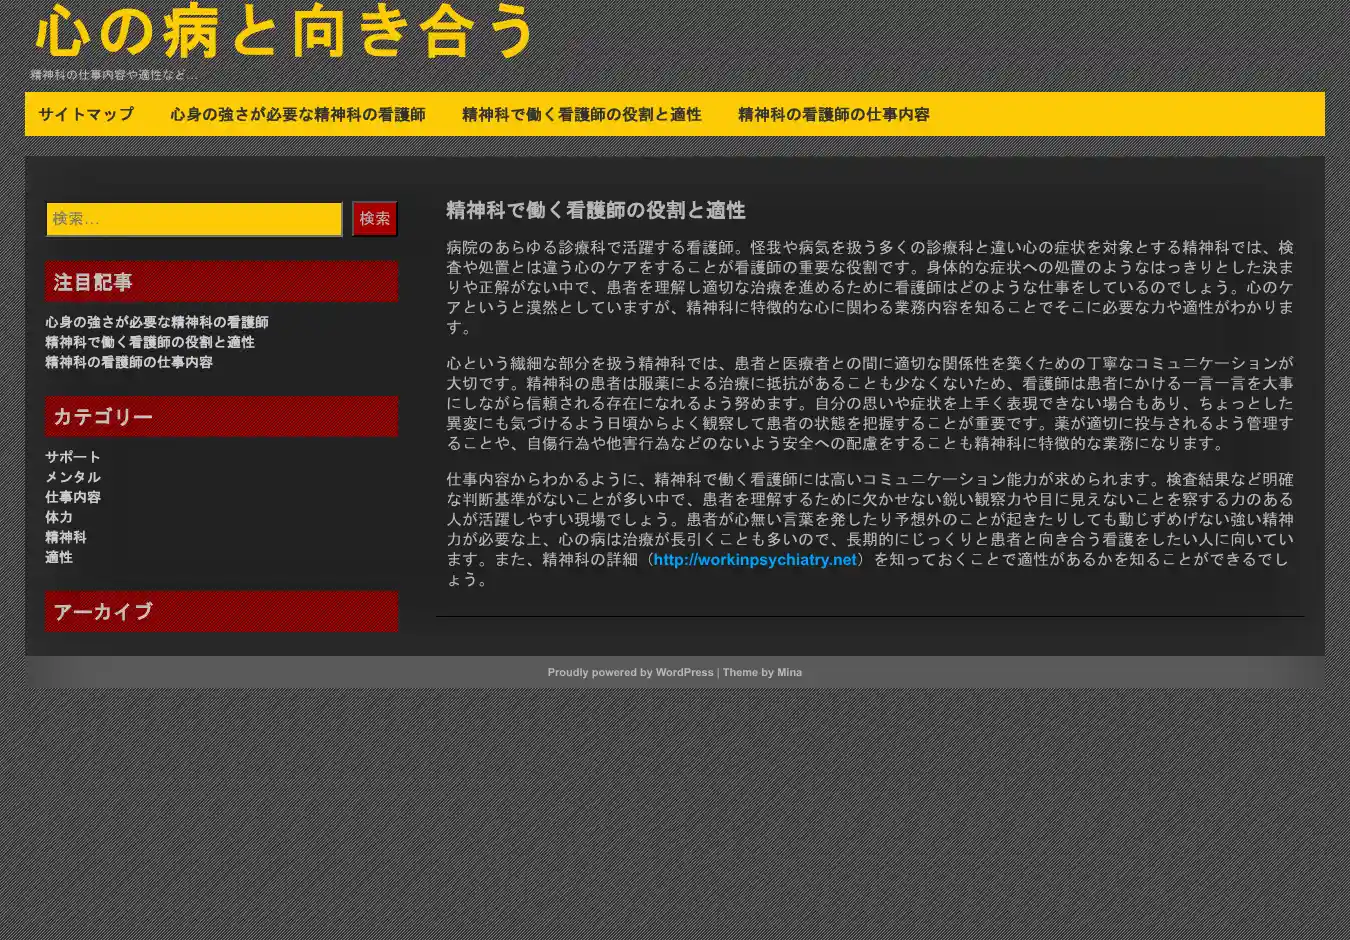The image size is (1350, 940).
Task: Select the メンタル category
Action: [72, 477]
